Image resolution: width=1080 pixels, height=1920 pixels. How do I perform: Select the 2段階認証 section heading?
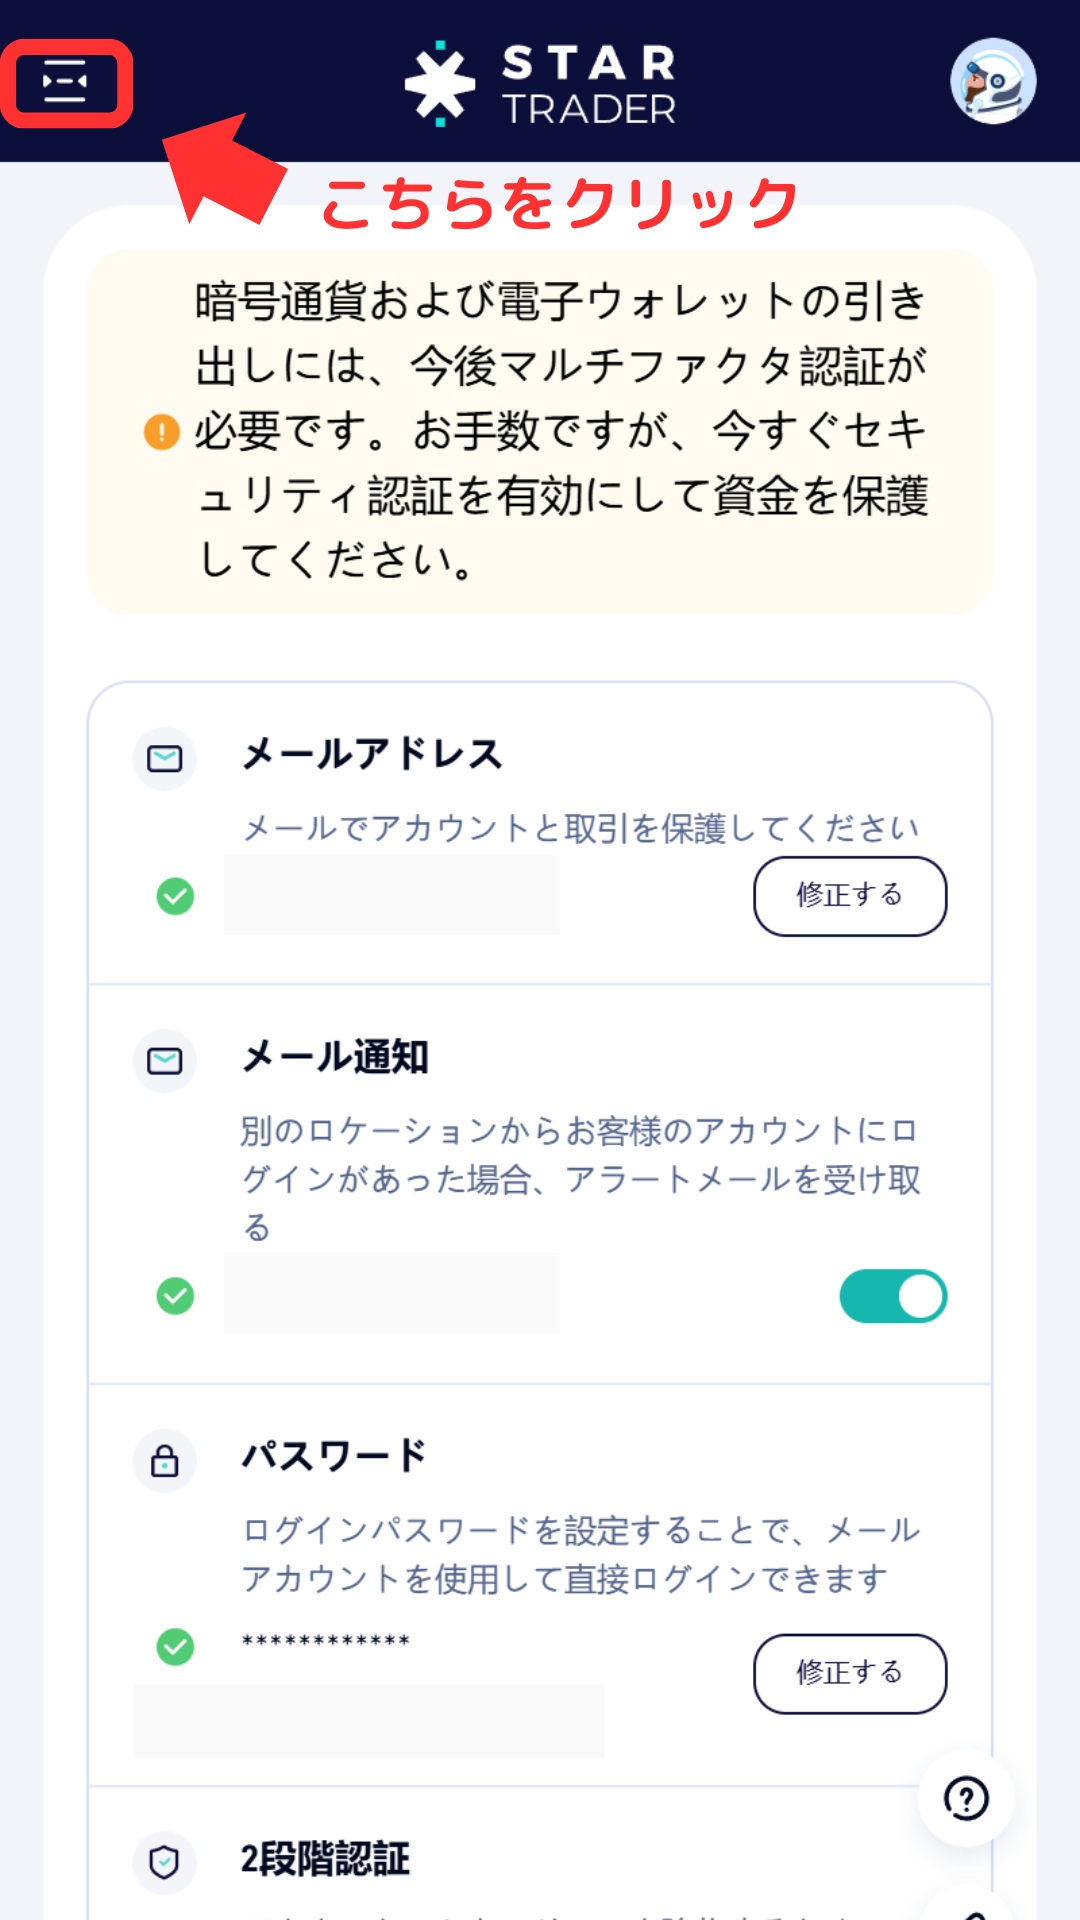click(x=326, y=1859)
